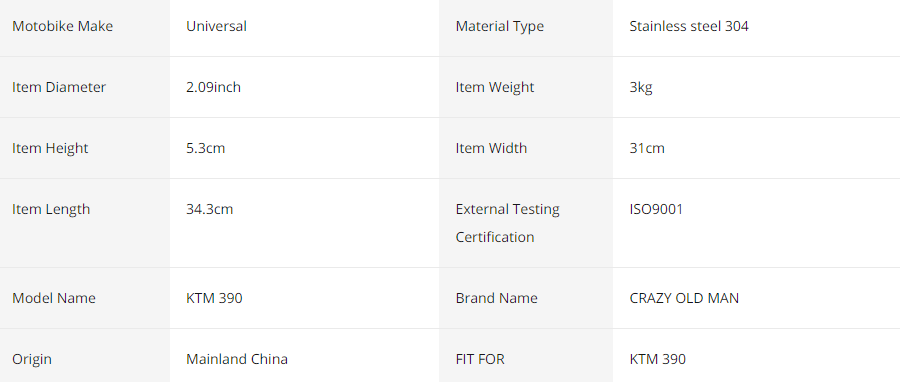Select the 31cm width value
The width and height of the screenshot is (900, 382).
coord(647,148)
